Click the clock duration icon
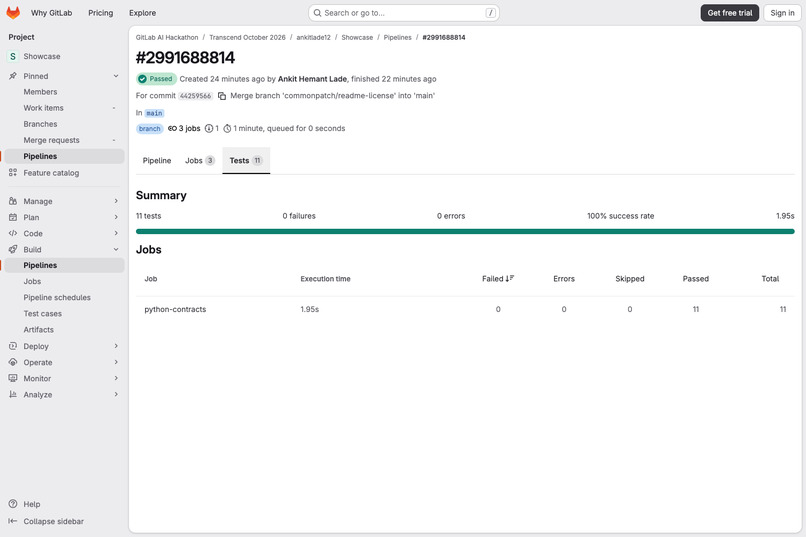This screenshot has height=537, width=806. (x=227, y=128)
